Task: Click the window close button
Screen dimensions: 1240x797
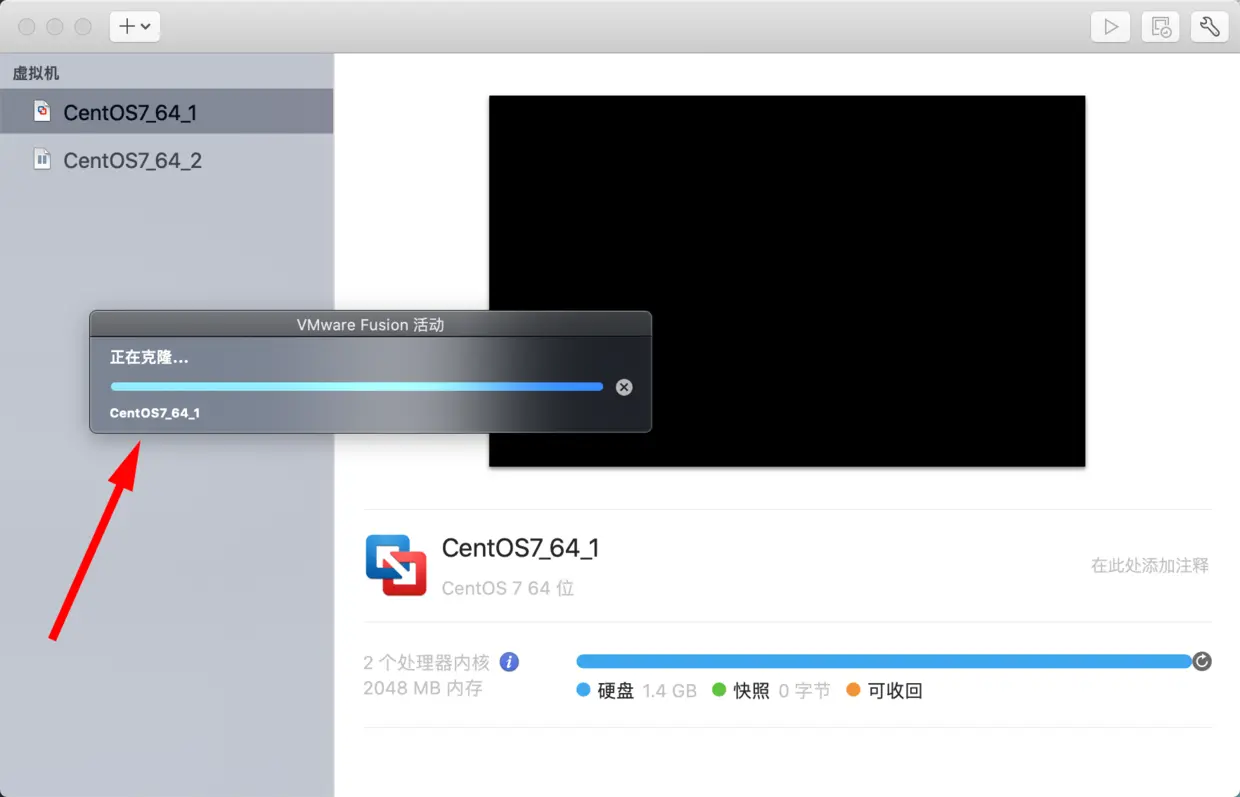Action: (x=27, y=27)
